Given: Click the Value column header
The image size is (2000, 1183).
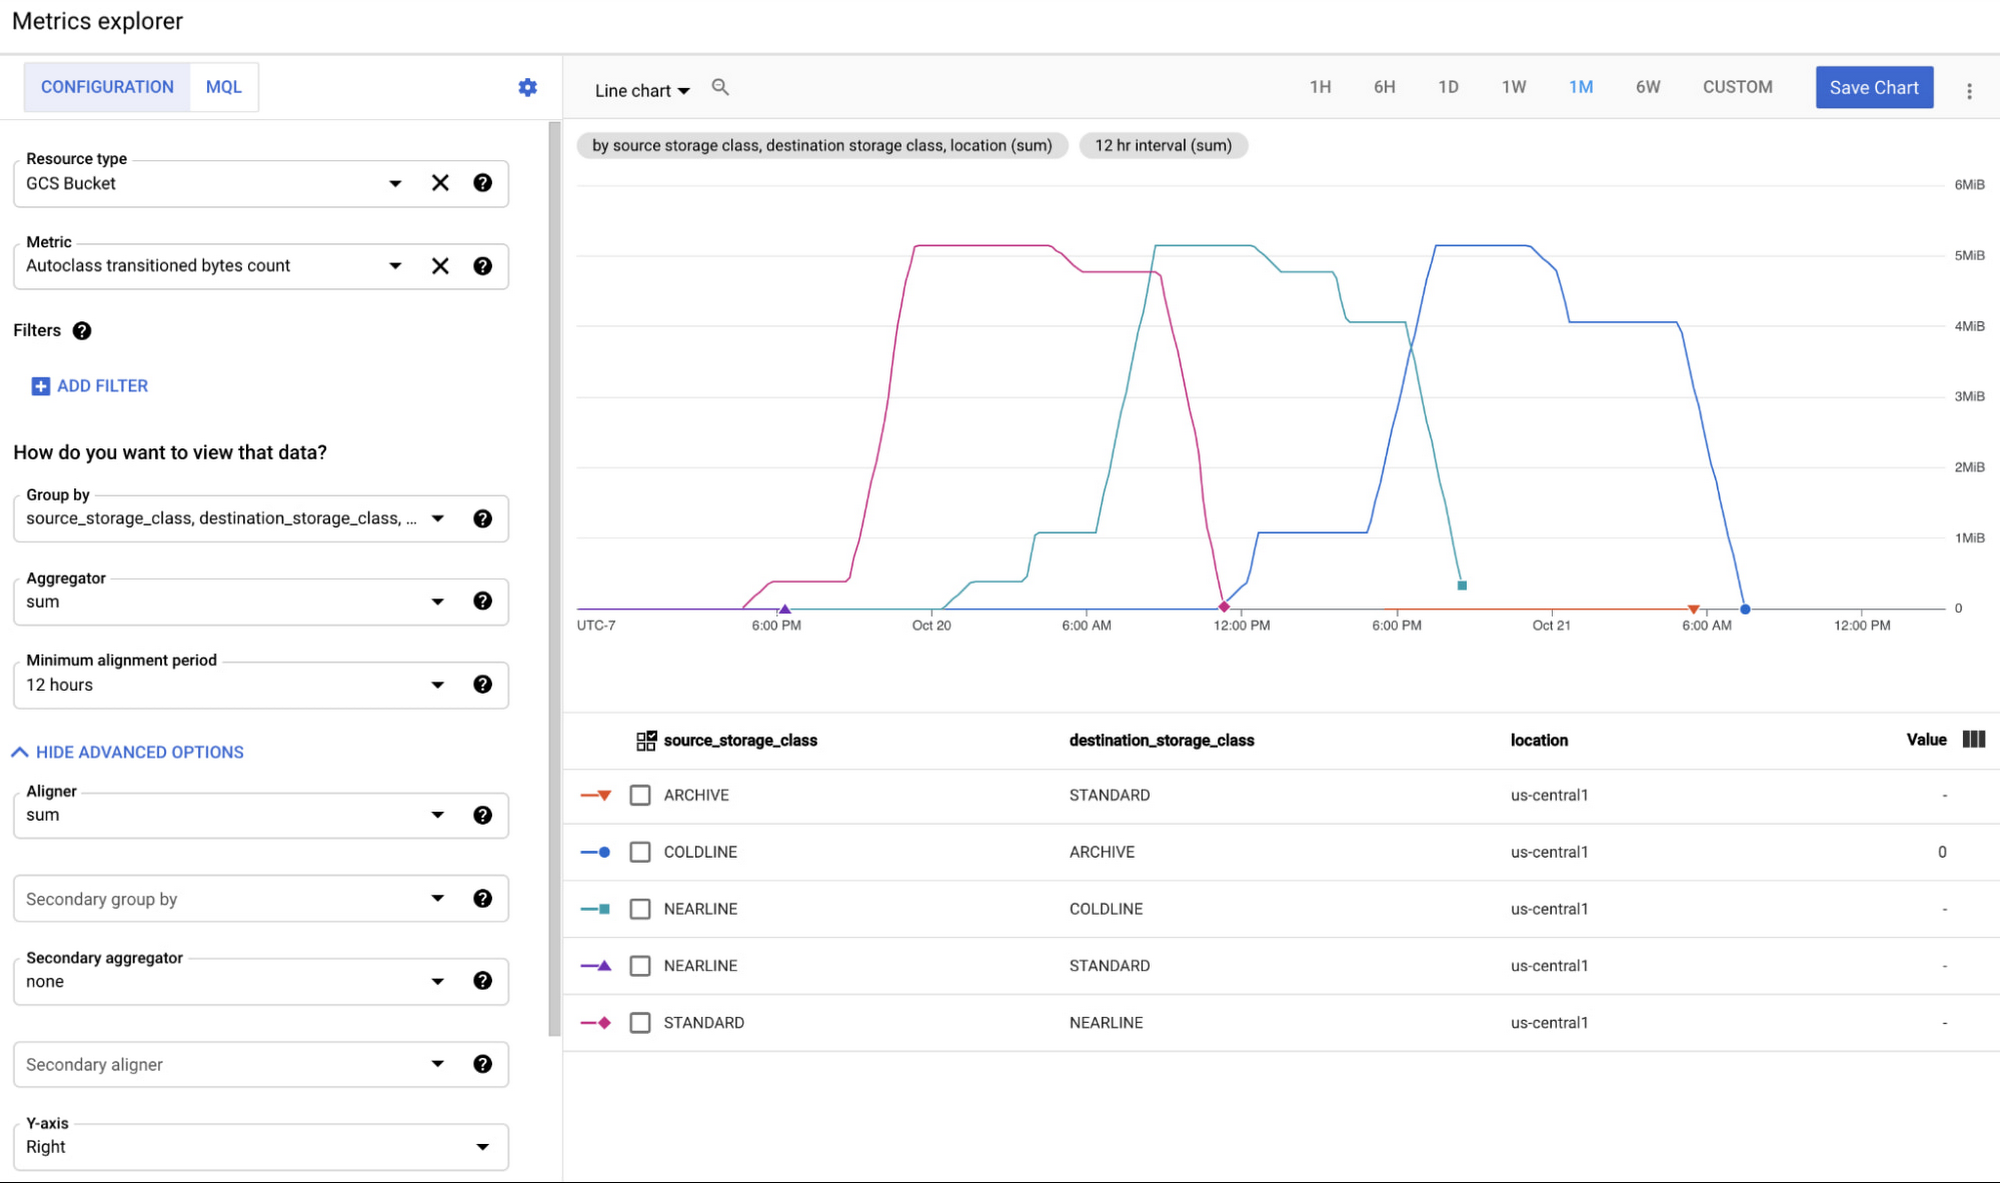Looking at the screenshot, I should point(1926,740).
